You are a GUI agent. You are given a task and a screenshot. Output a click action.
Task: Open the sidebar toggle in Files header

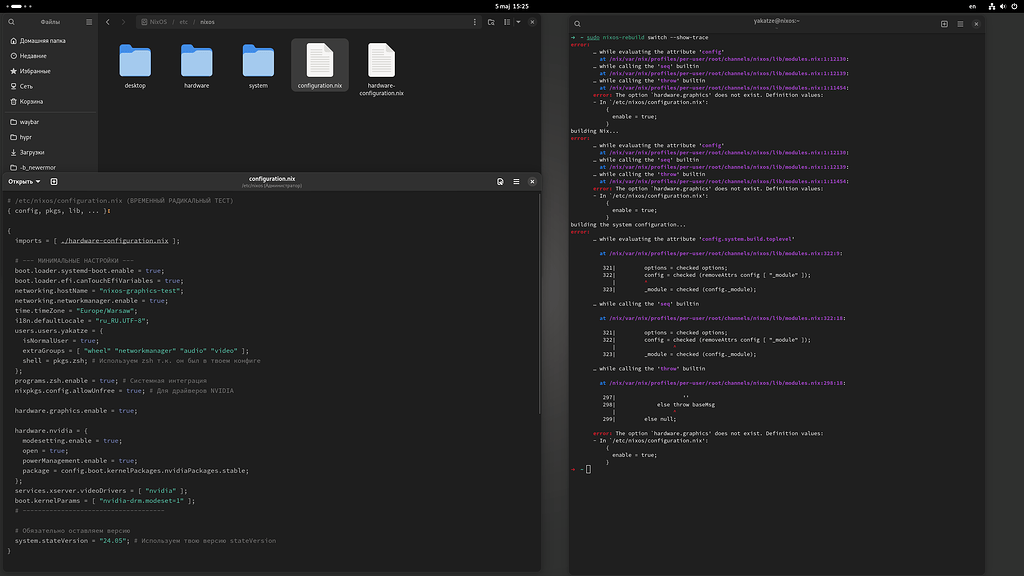click(x=88, y=21)
